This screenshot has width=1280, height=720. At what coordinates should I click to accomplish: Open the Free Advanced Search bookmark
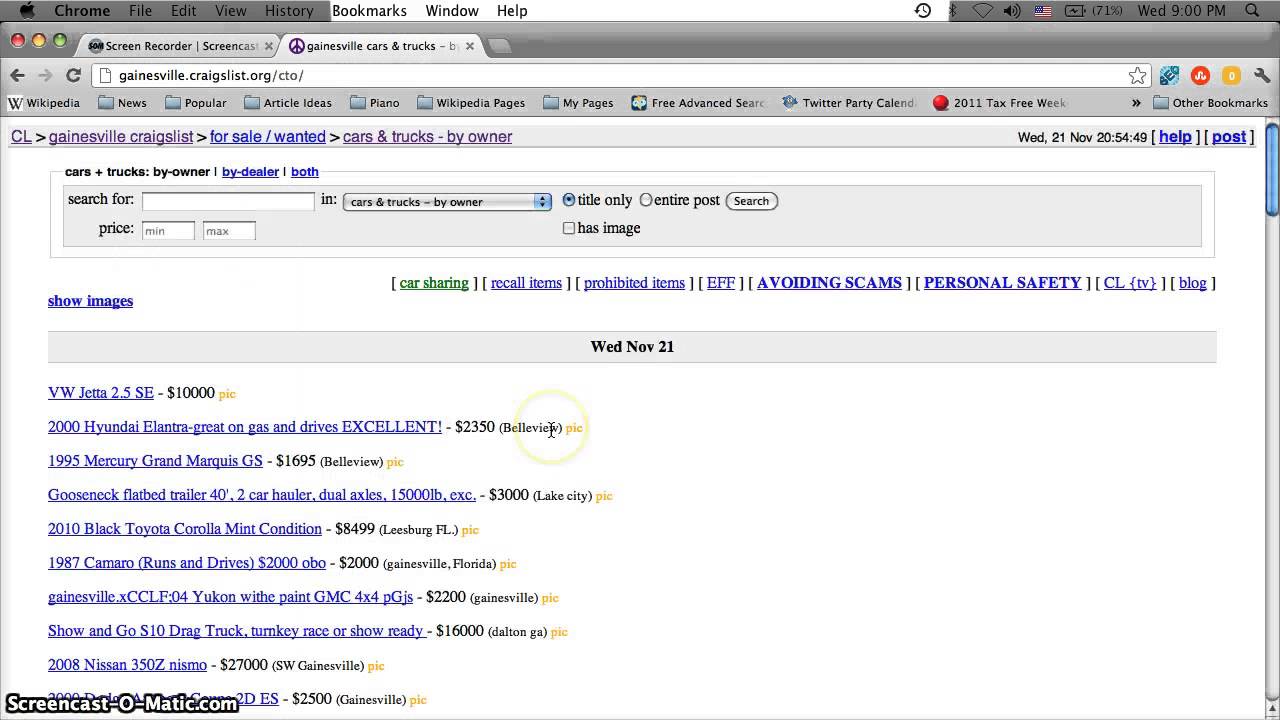click(698, 103)
